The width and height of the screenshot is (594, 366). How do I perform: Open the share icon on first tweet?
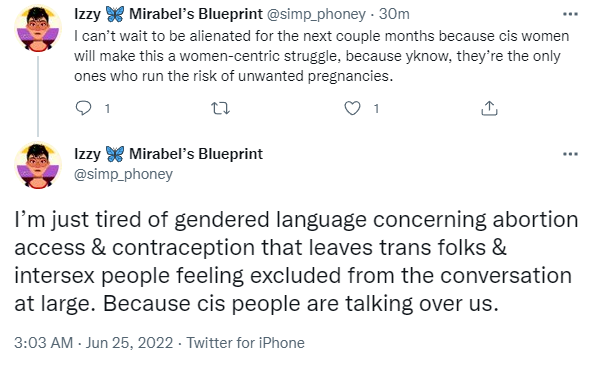pos(489,108)
